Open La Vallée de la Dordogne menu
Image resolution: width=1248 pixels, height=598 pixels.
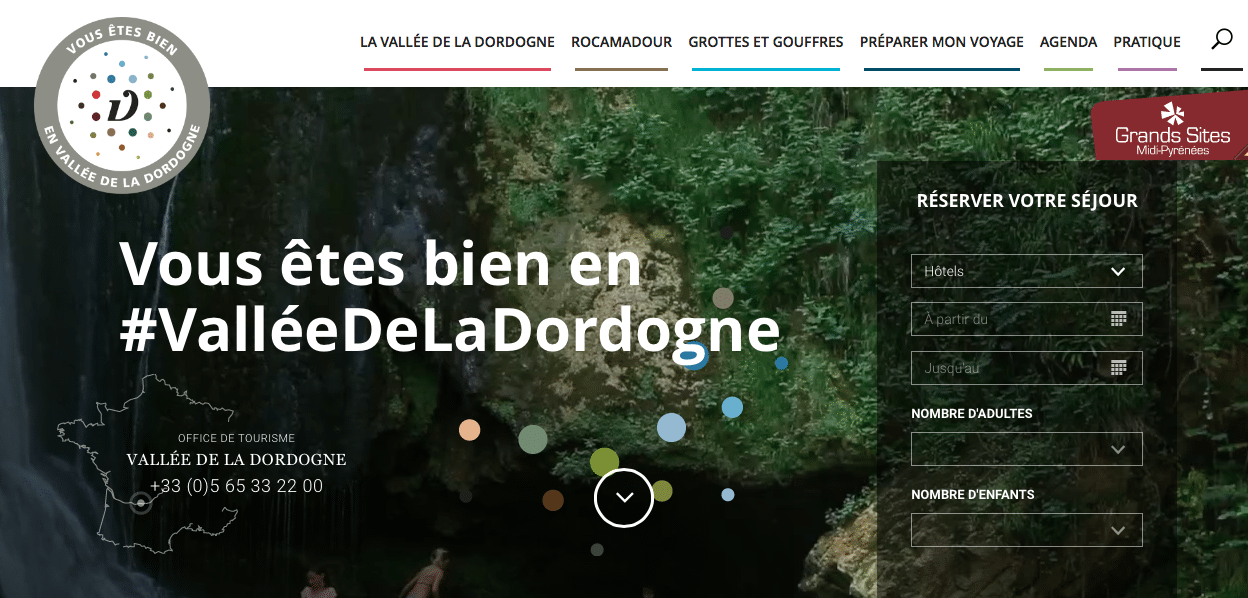[457, 42]
